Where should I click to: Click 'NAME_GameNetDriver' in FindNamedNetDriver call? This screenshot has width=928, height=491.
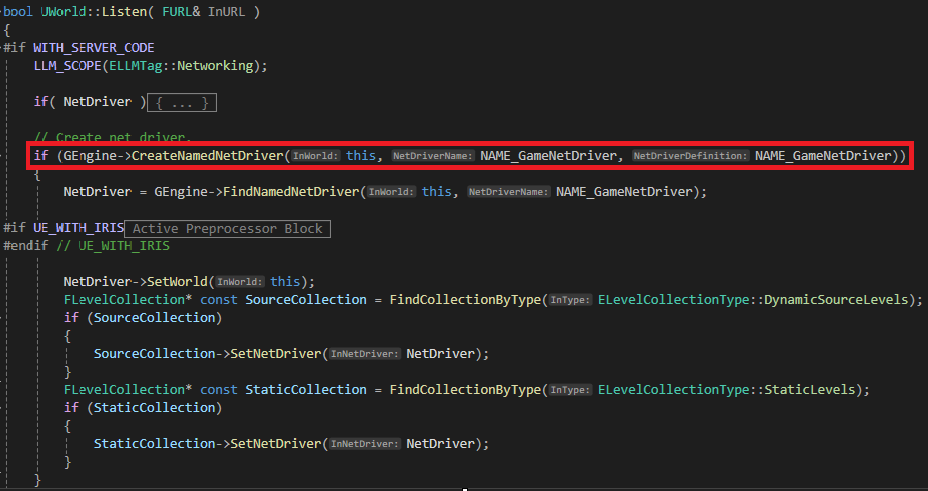click(x=624, y=192)
